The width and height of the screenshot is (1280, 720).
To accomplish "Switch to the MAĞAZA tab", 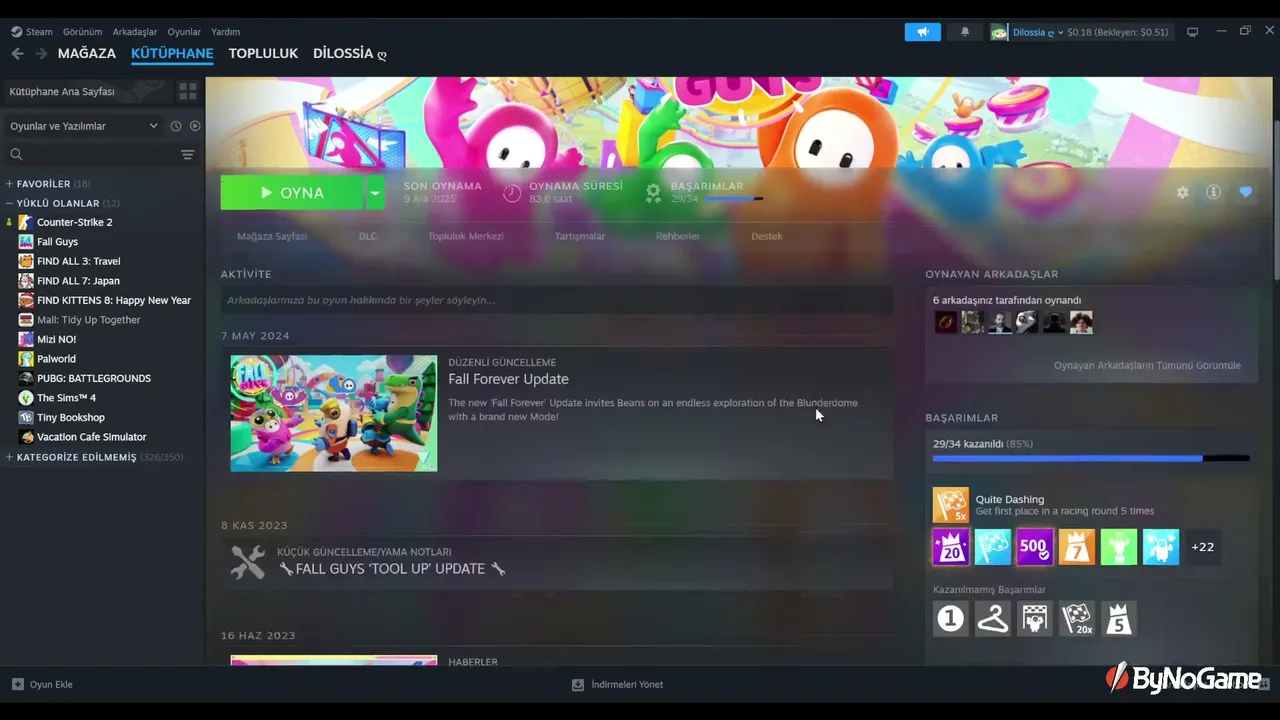I will [x=87, y=53].
